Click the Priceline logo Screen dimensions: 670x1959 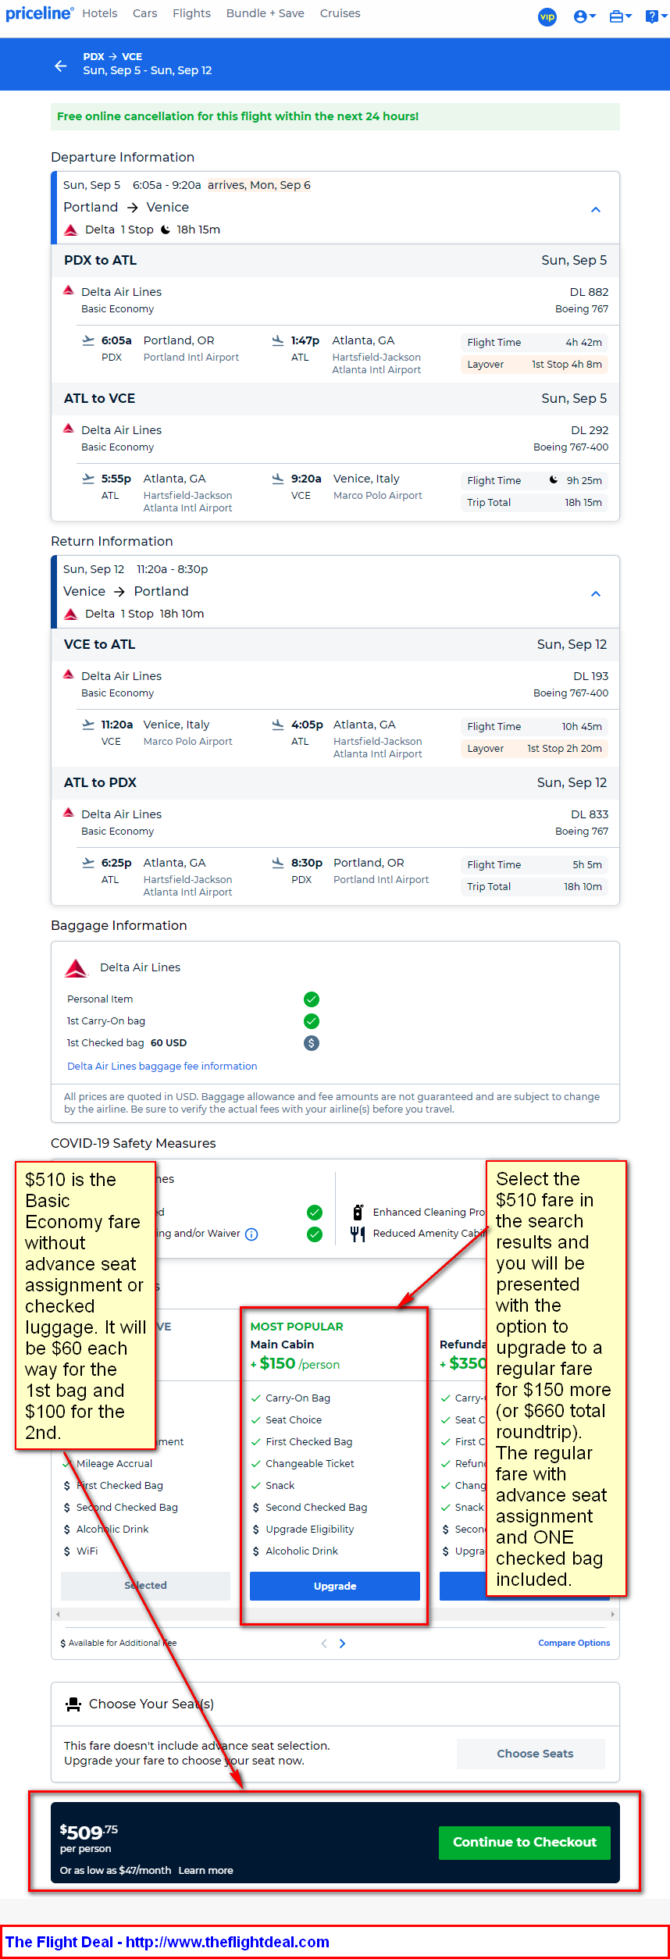(40, 14)
